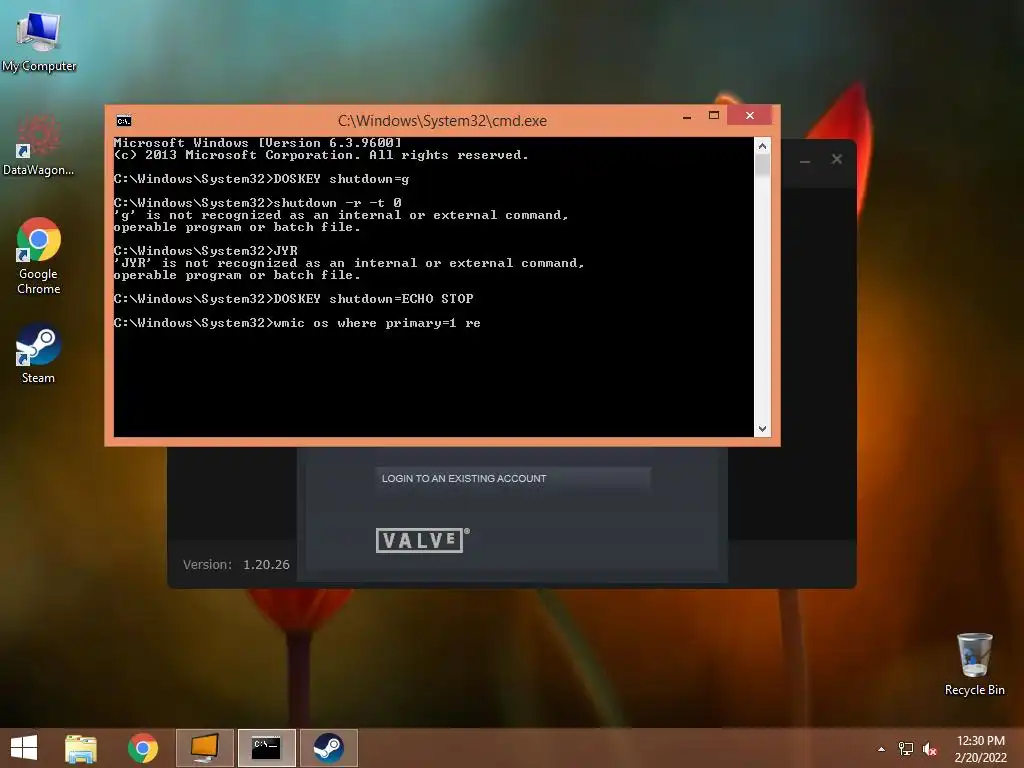Open the Windows Start button
Image resolution: width=1024 pixels, height=768 pixels.
[24, 748]
